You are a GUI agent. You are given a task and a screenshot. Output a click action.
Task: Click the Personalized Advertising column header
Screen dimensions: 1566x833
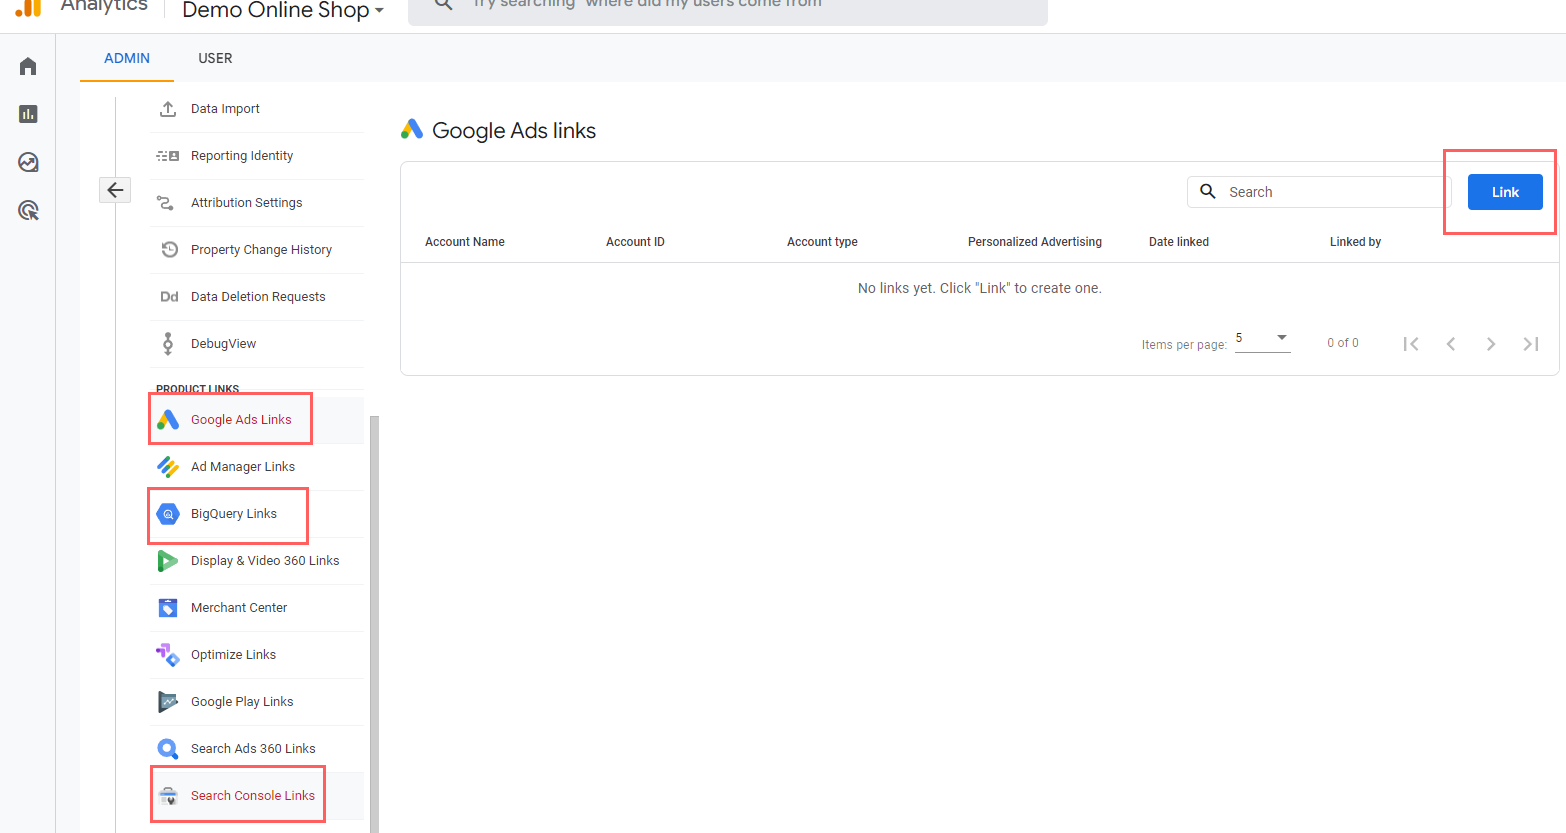pyautogui.click(x=1035, y=242)
